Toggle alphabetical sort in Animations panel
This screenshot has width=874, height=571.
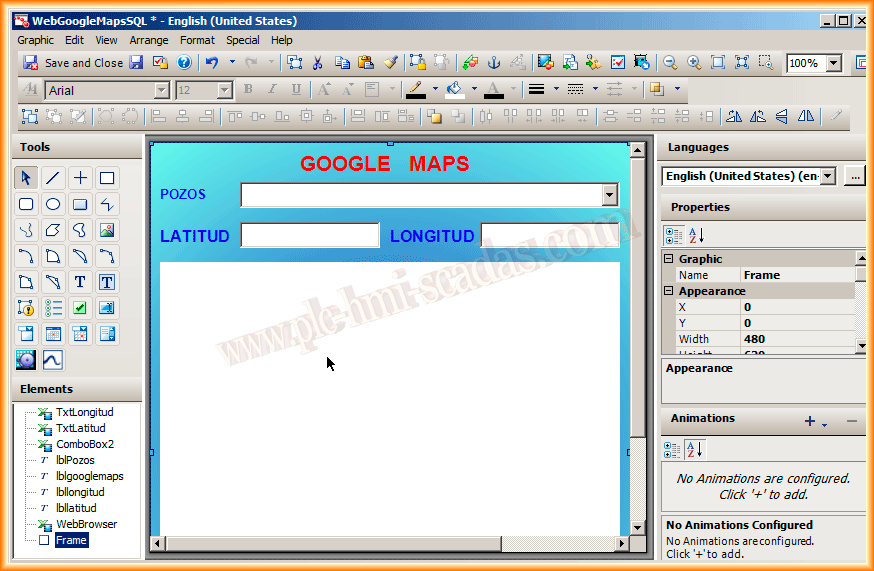697,449
